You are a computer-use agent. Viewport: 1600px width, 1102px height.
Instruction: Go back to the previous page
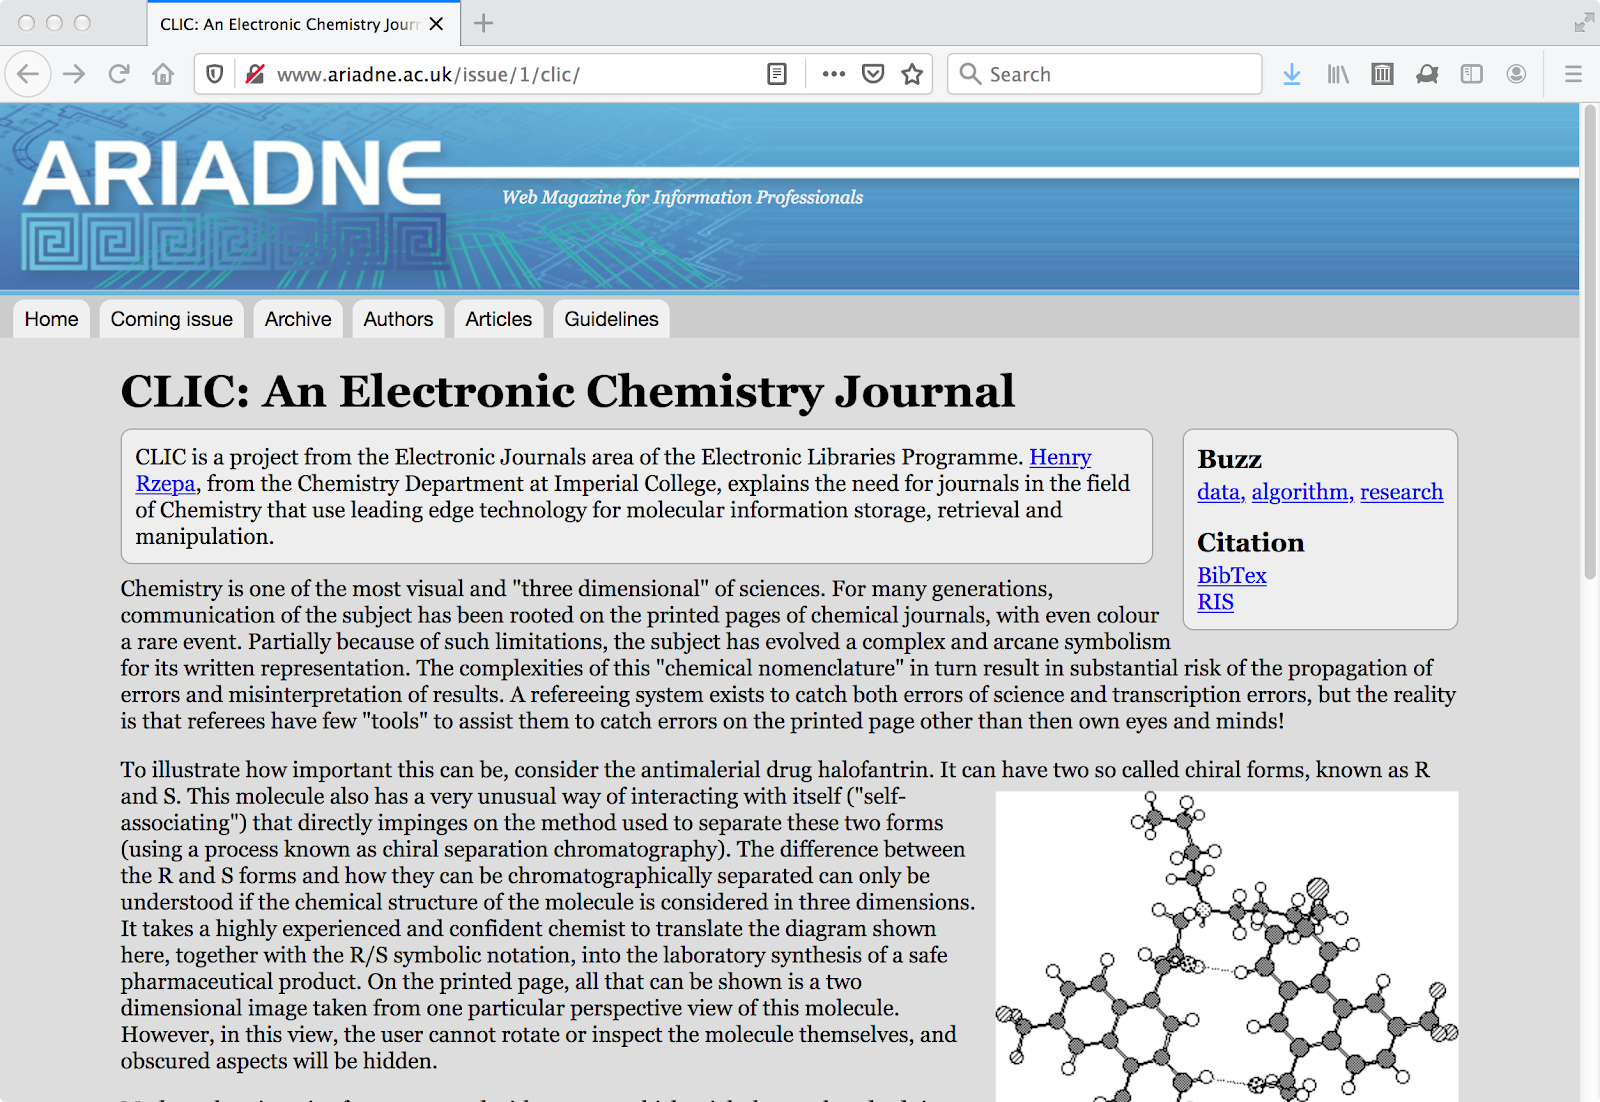tap(28, 74)
